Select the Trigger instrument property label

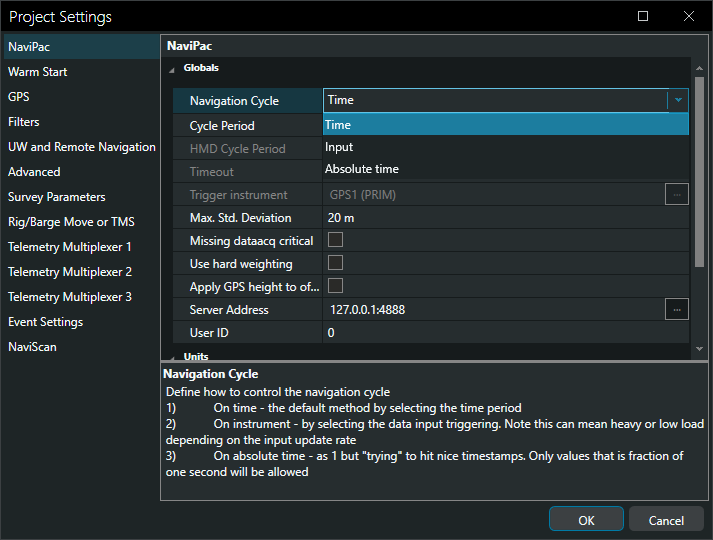pyautogui.click(x=248, y=195)
